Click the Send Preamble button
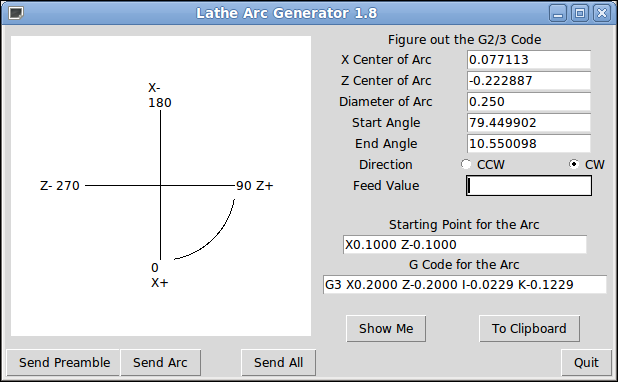The image size is (618, 382). pos(64,362)
